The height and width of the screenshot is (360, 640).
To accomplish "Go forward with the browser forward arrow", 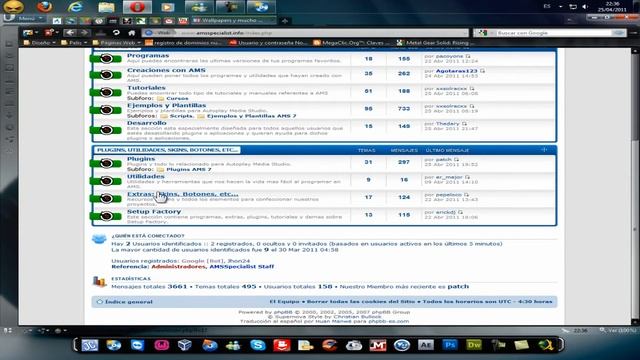I will pos(84,33).
